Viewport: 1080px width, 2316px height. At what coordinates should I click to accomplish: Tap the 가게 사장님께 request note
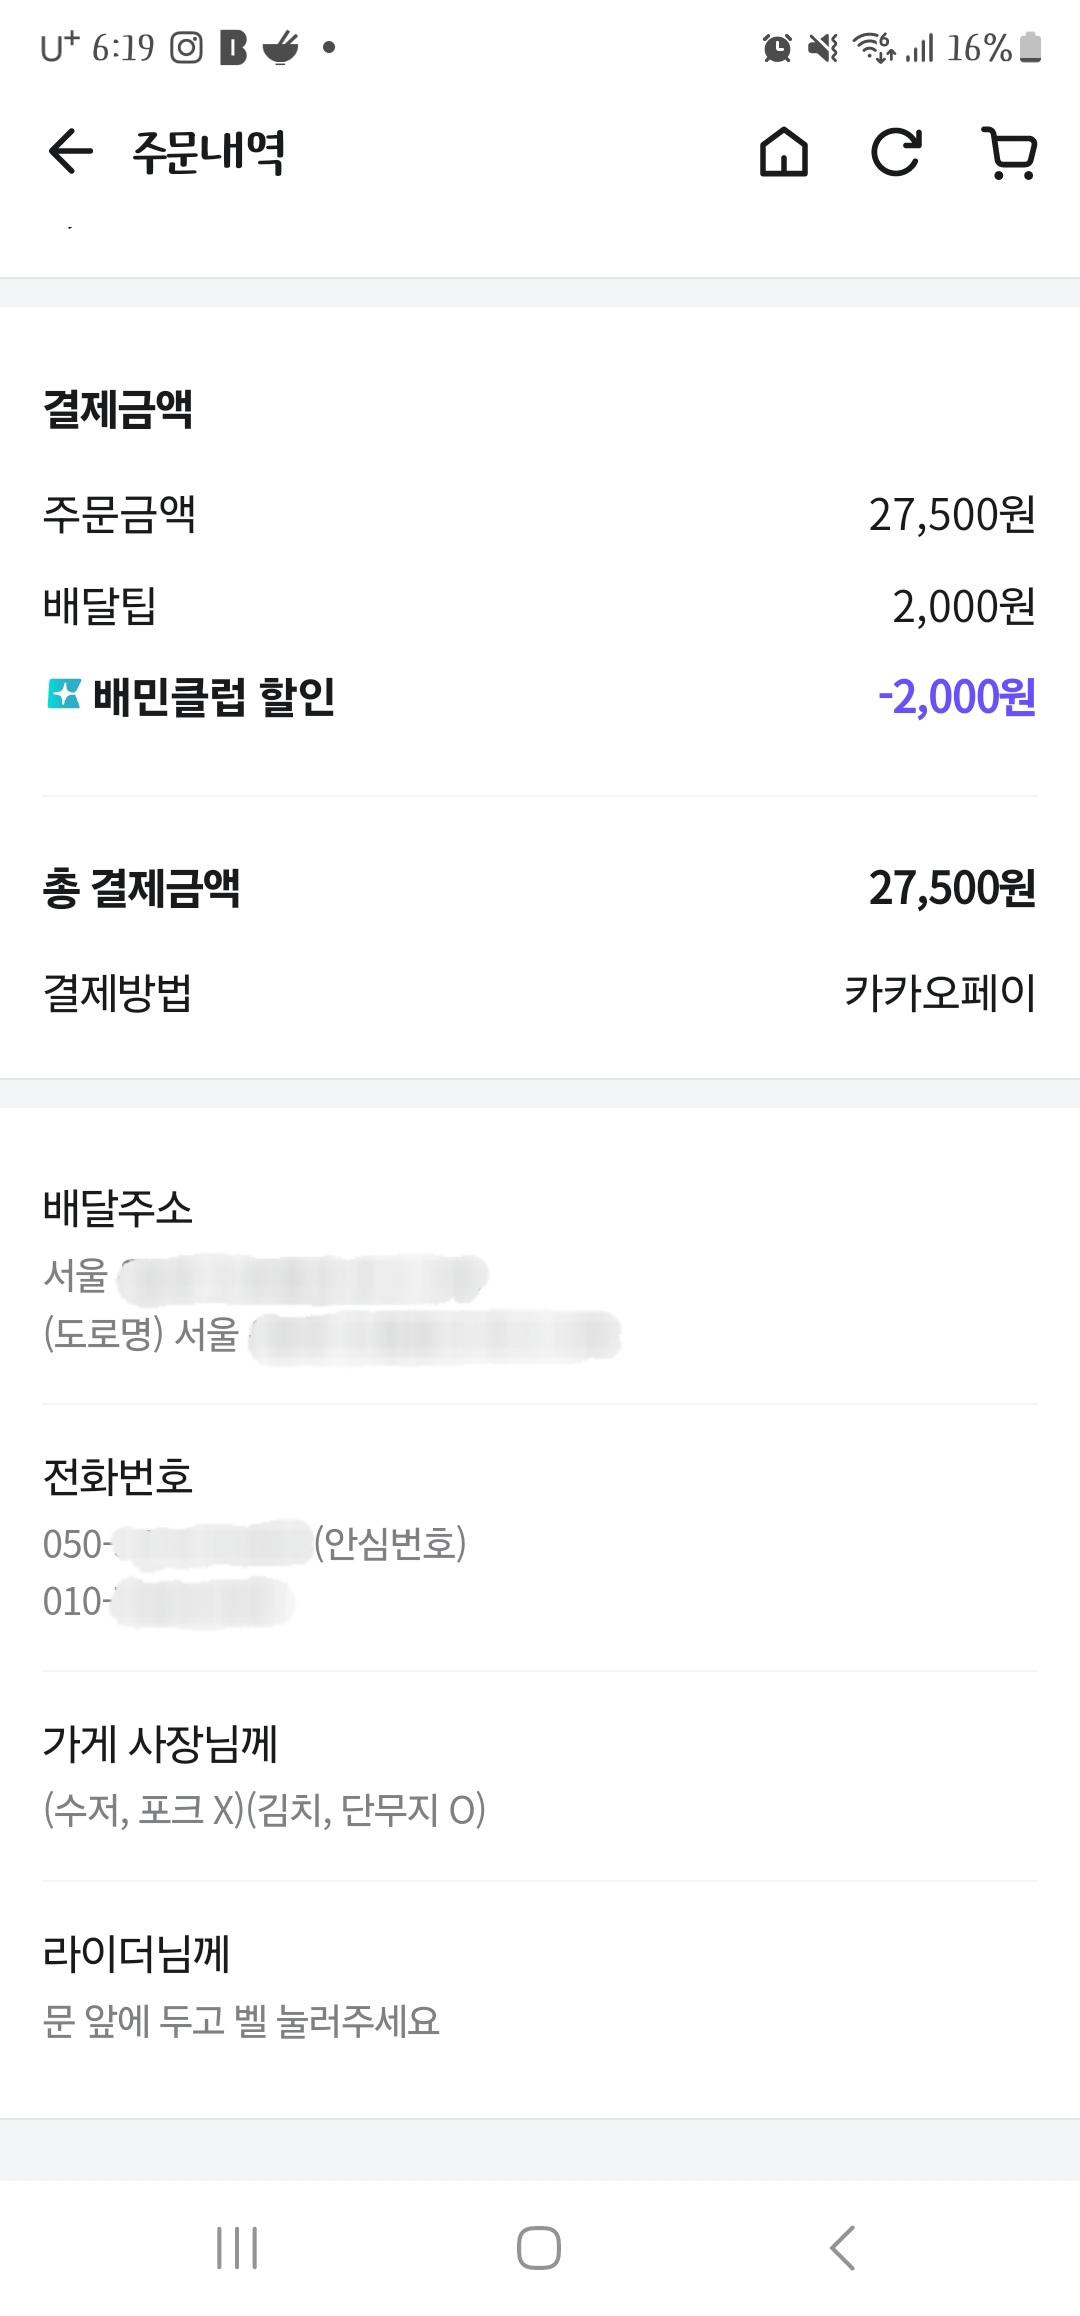coord(264,1810)
